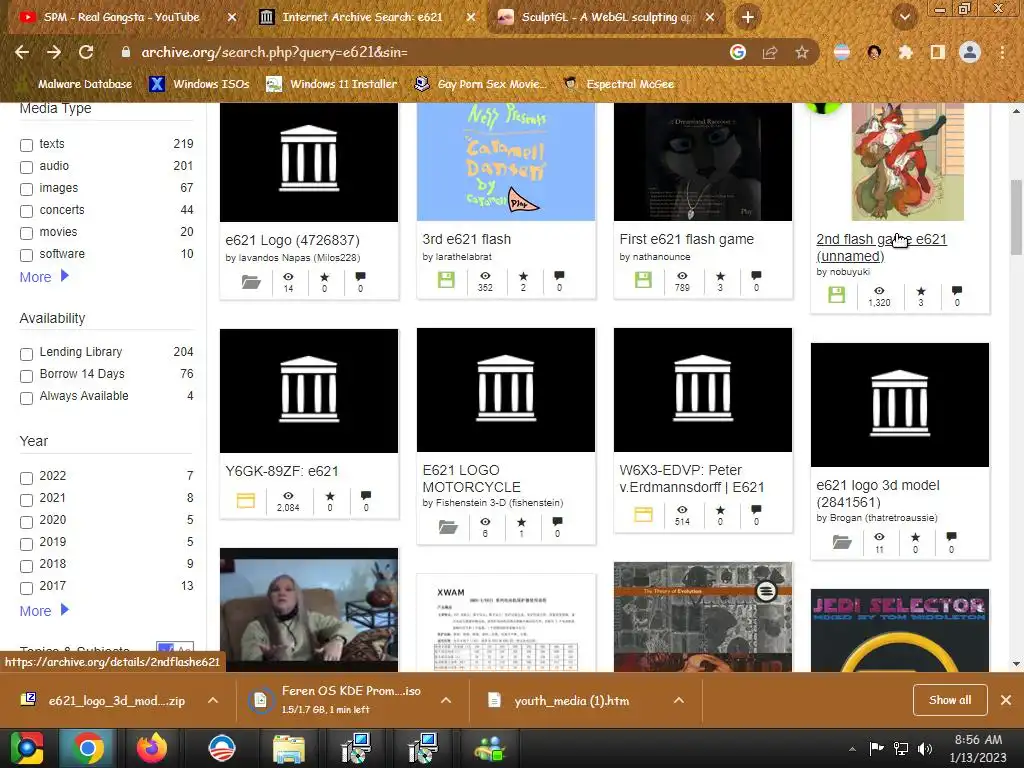Reload the archive.org search page
Image resolution: width=1024 pixels, height=768 pixels.
86,52
